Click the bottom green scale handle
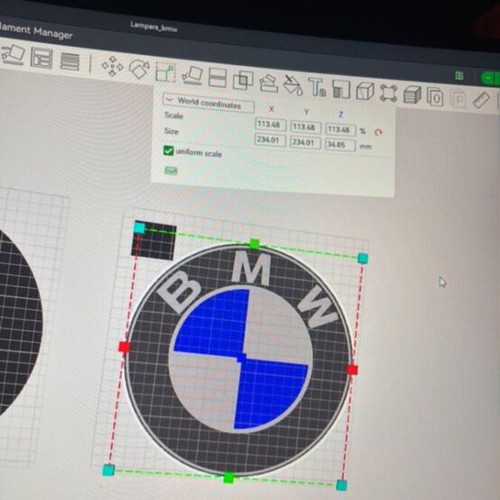This screenshot has width=500, height=500. tap(229, 478)
